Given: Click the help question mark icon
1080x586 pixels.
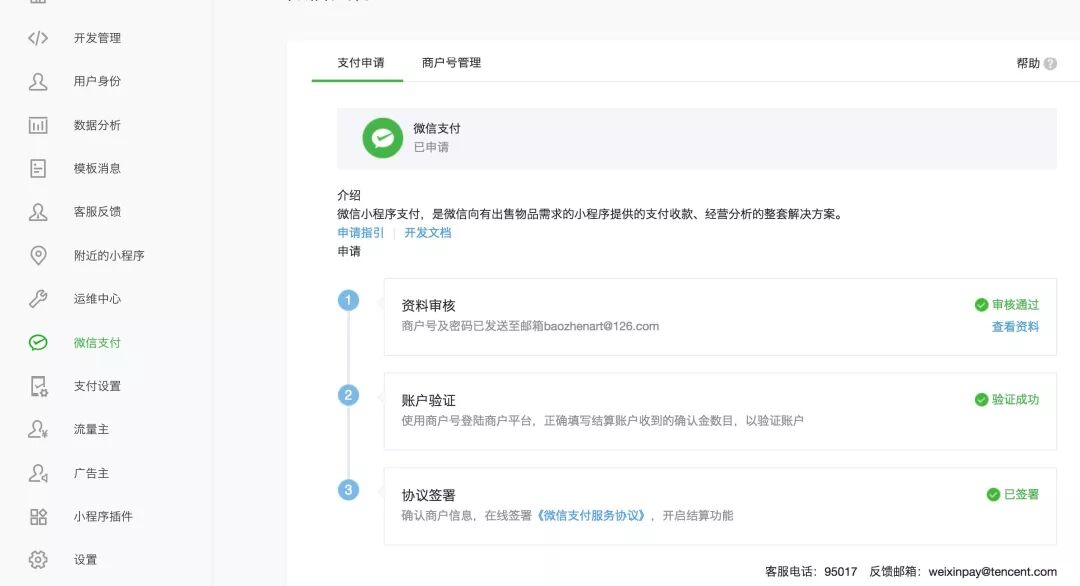Looking at the screenshot, I should 1050,63.
